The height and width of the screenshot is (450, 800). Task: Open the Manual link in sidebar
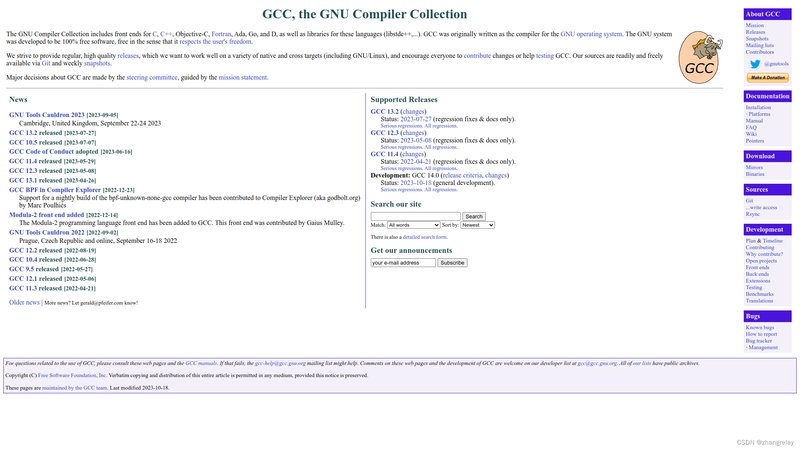[x=754, y=121]
